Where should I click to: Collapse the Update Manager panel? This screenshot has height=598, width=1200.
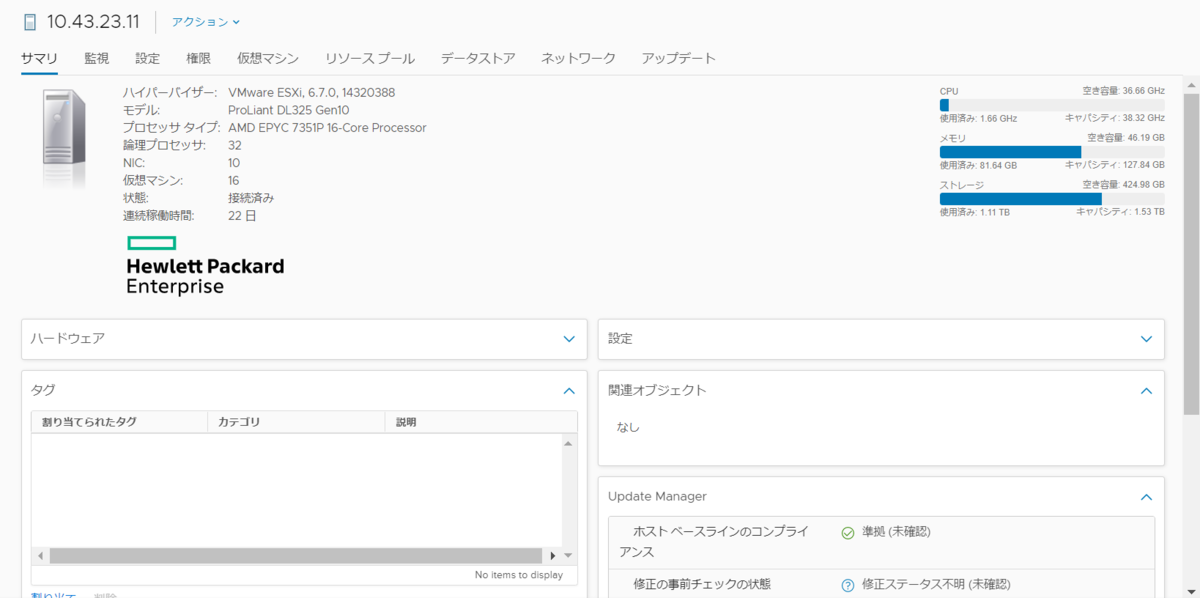[x=1146, y=497]
